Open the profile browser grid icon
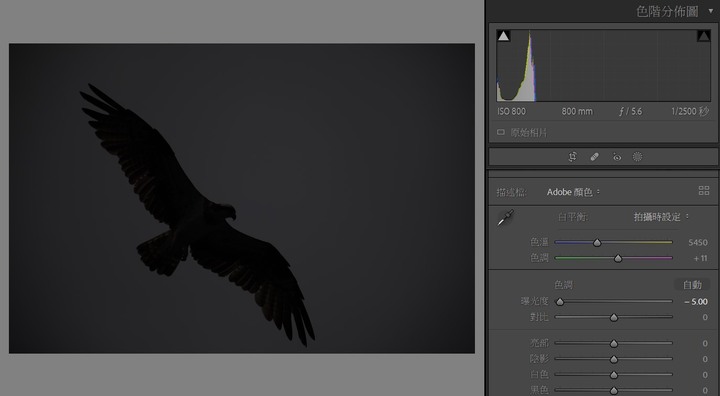The height and width of the screenshot is (396, 720). coord(703,190)
